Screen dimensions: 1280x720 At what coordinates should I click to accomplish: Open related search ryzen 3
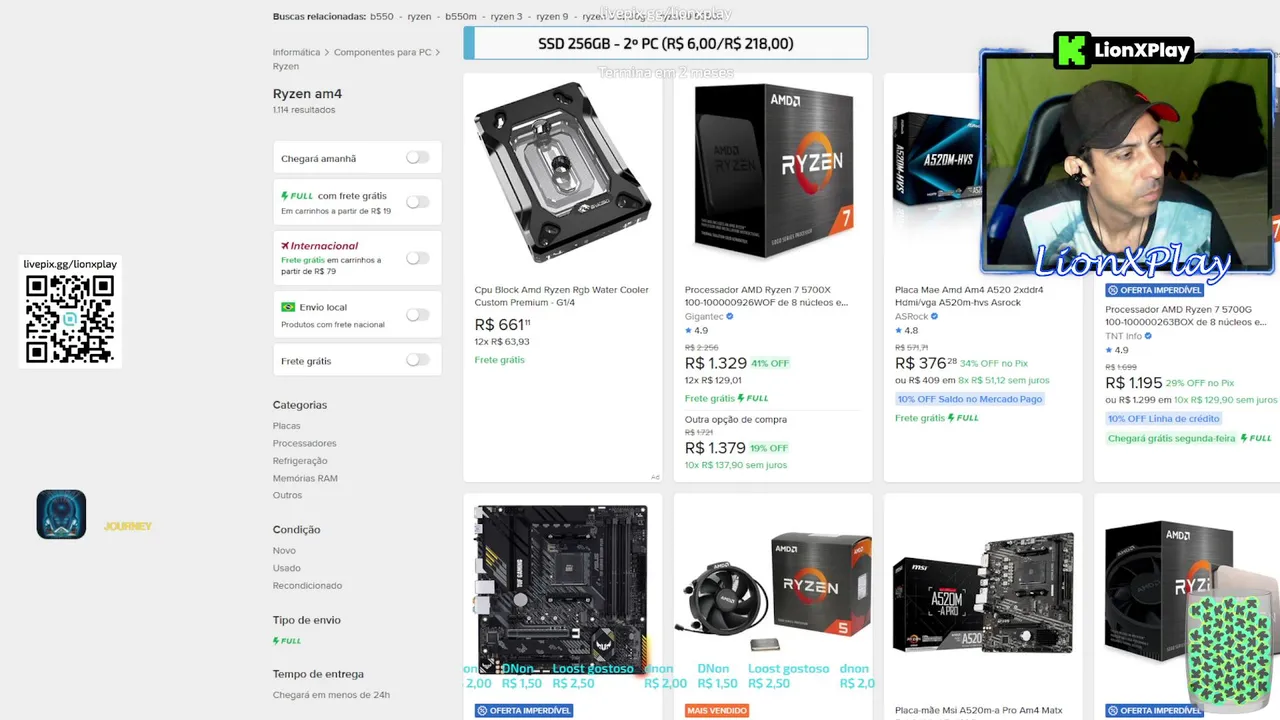pos(506,17)
